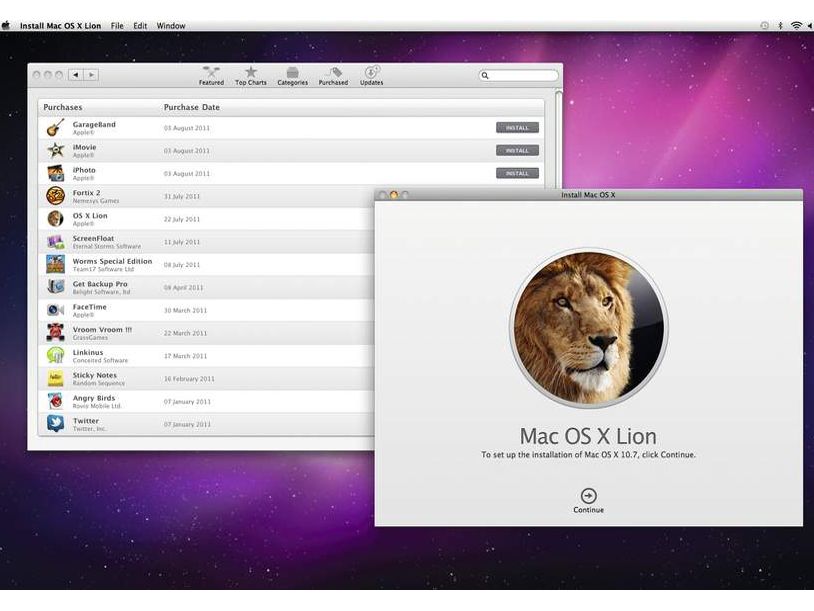Viewport: 814px width, 611px height.
Task: Switch to the Purchased tab
Action: click(333, 75)
